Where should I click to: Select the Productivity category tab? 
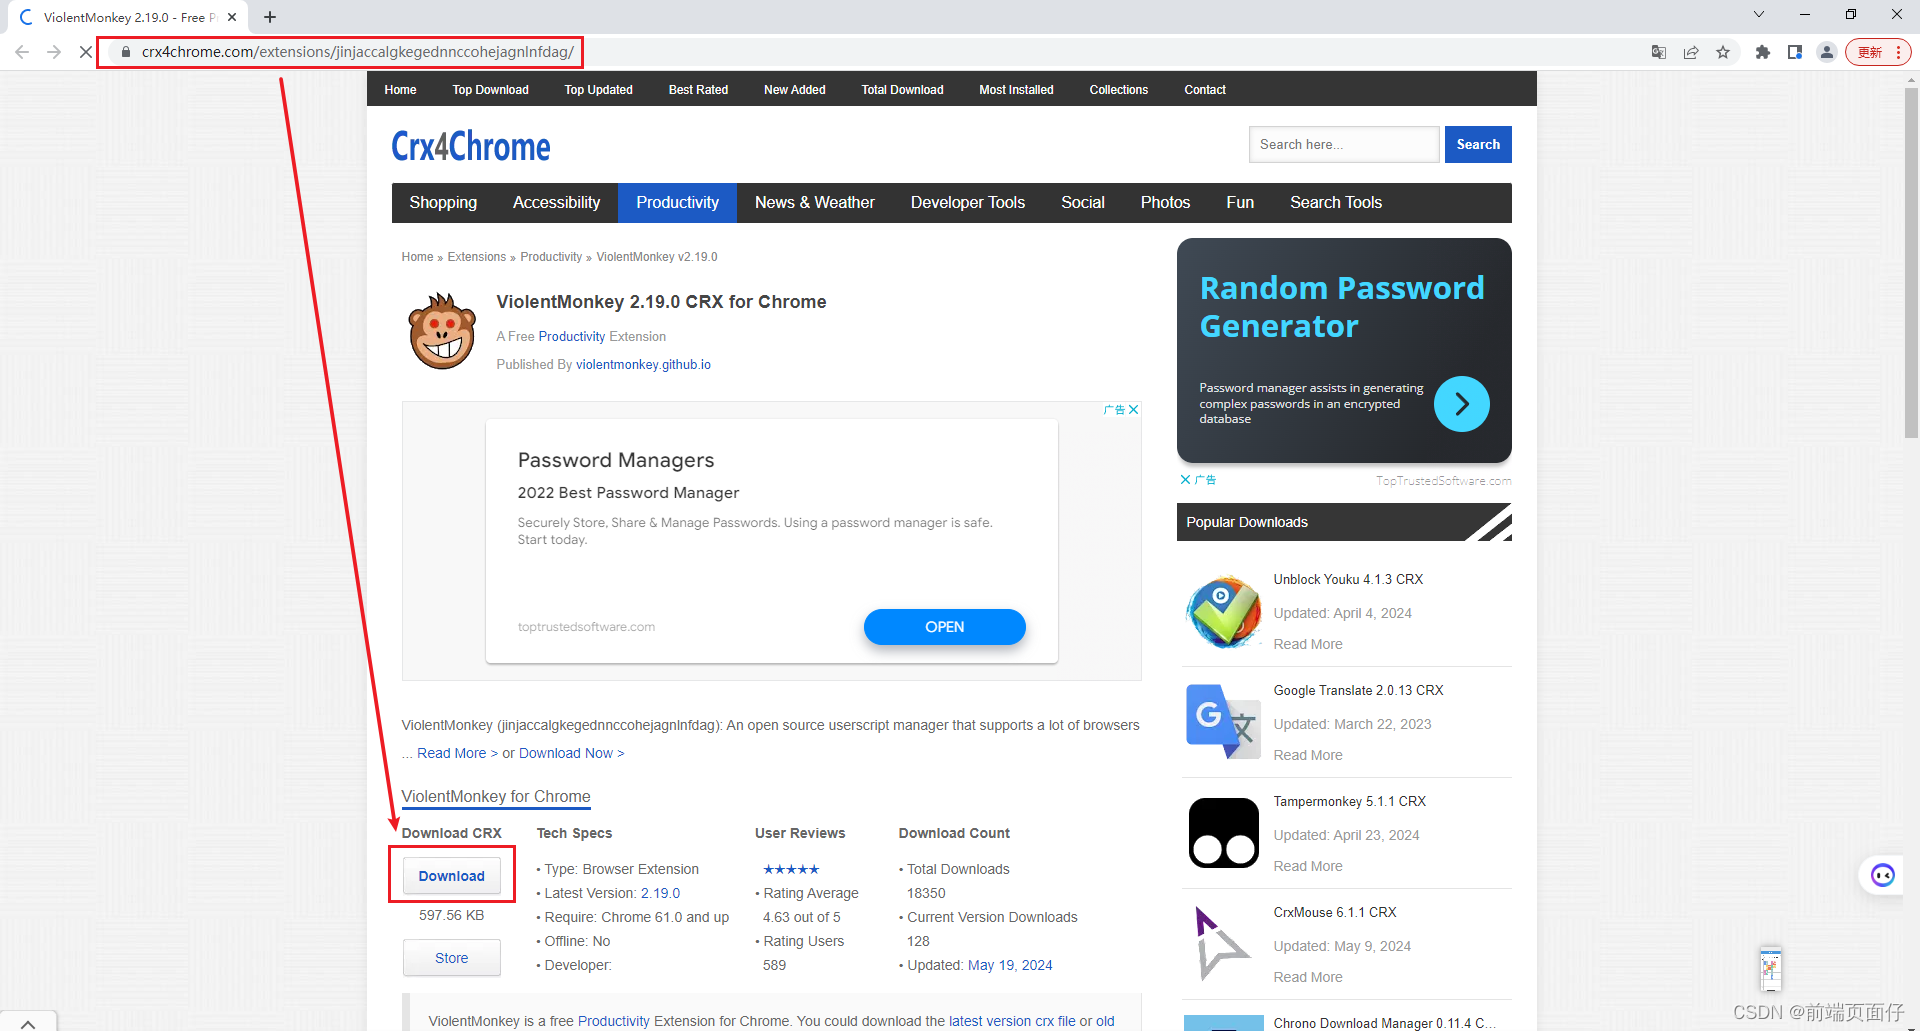tap(677, 203)
